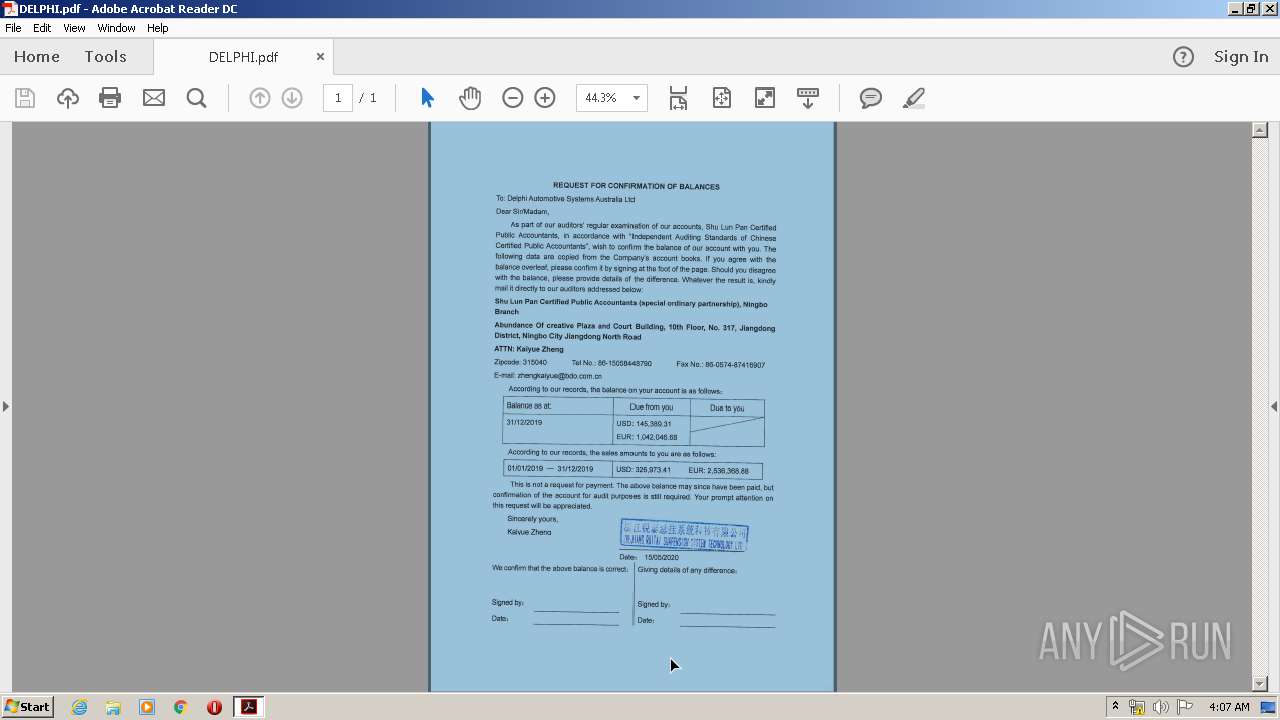1280x720 pixels.
Task: Print the document
Action: pos(110,98)
